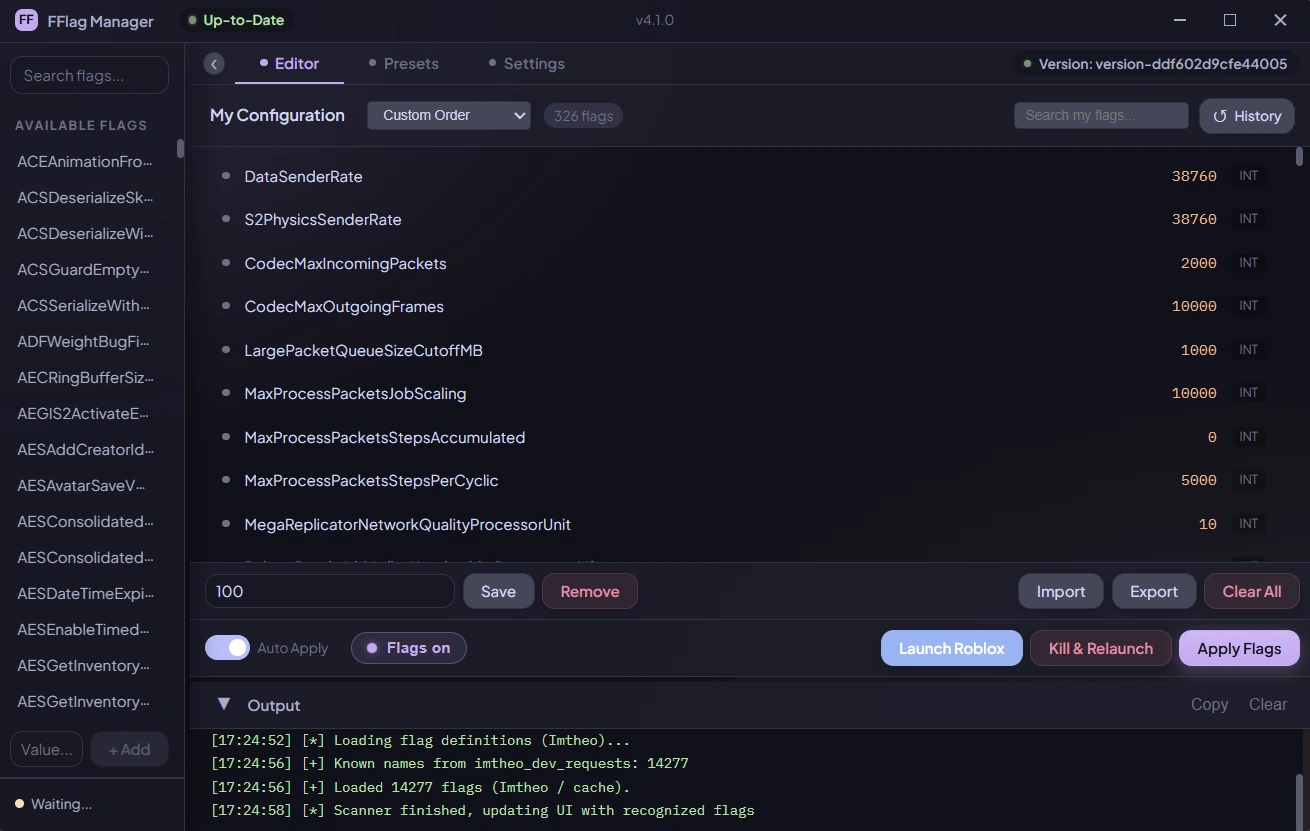Image resolution: width=1310 pixels, height=831 pixels.
Task: Click the Version badge in the tab bar
Action: 1154,64
